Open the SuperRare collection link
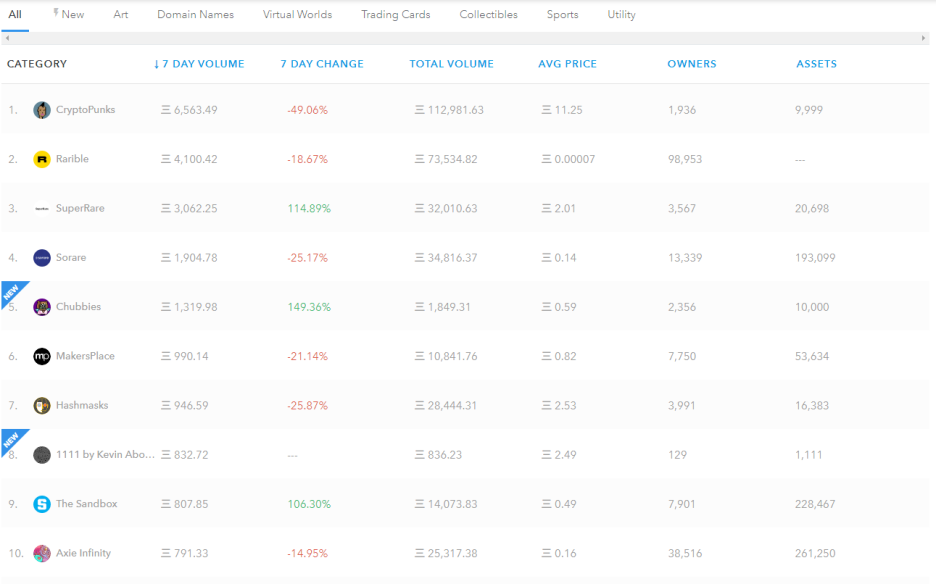 pos(80,208)
